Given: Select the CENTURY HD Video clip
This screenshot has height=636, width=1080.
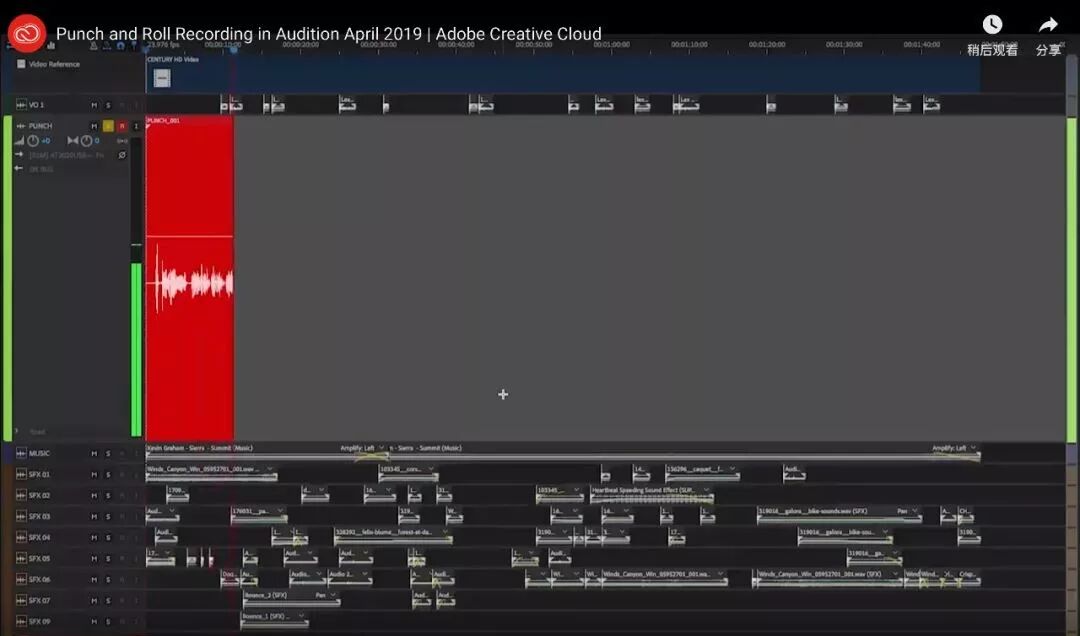Looking at the screenshot, I should (x=563, y=74).
